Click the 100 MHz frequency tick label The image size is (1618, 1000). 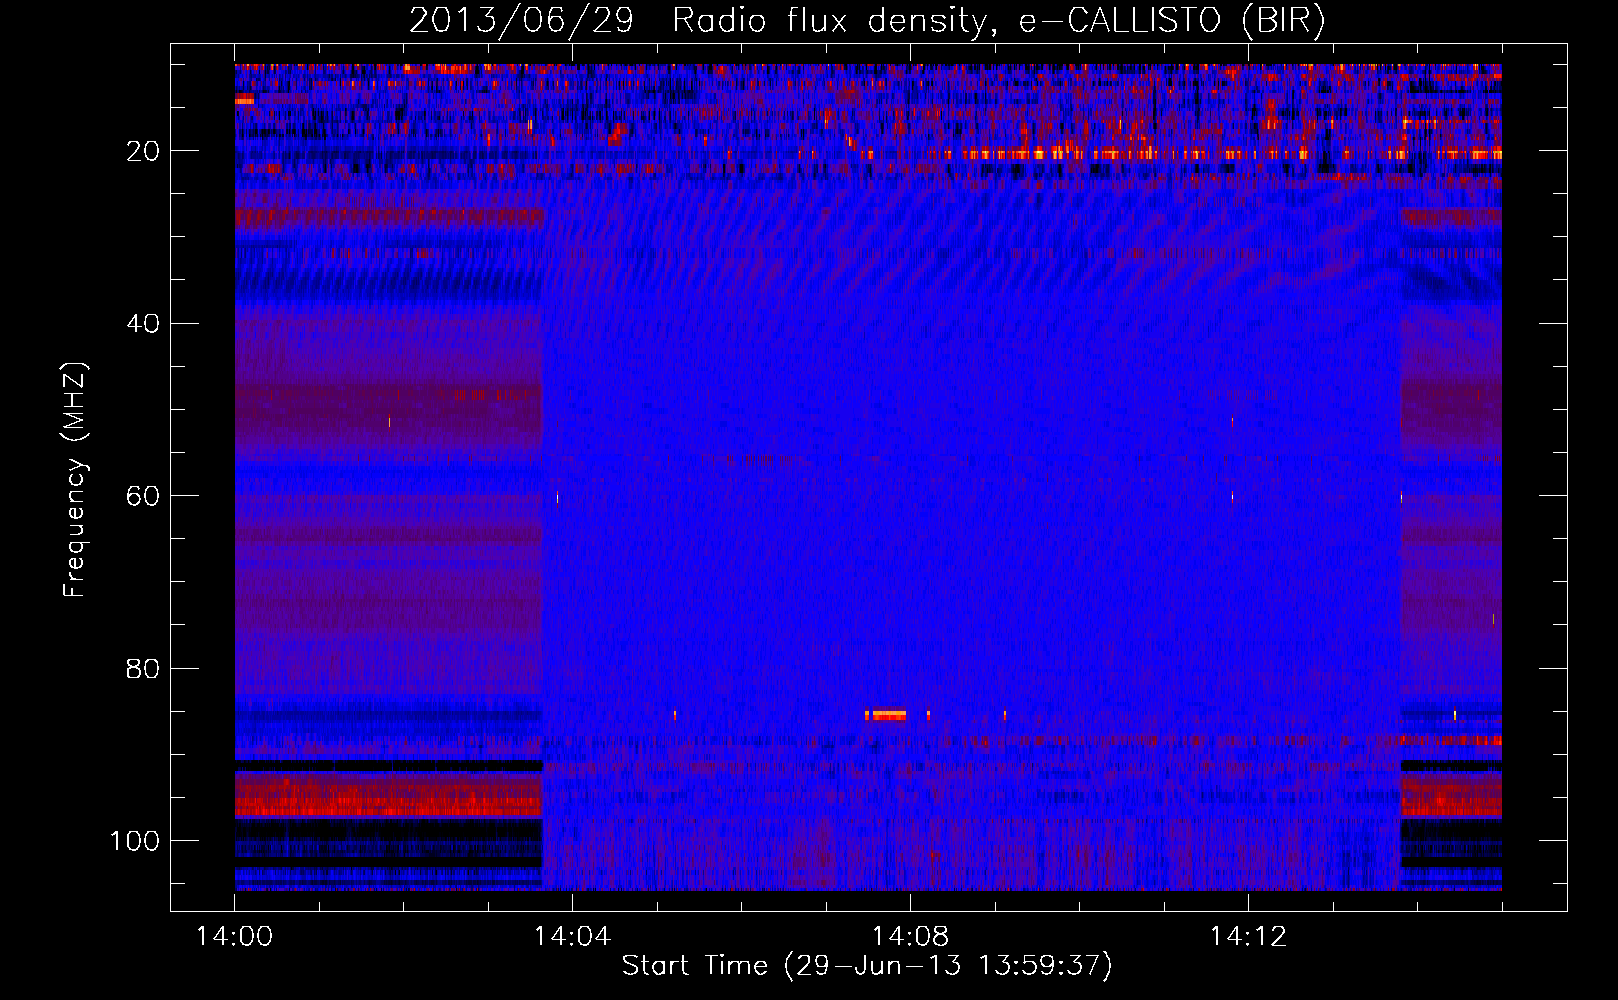coord(135,841)
